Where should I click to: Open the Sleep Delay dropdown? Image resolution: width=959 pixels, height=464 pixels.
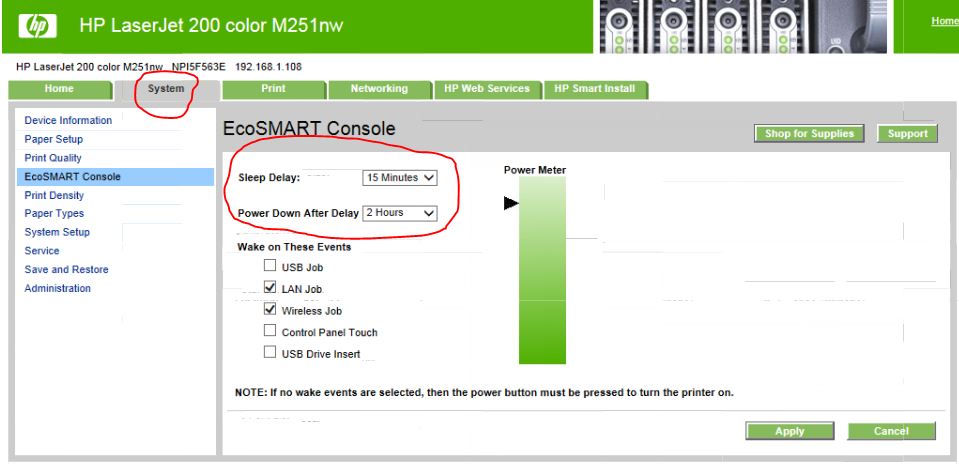pos(400,178)
